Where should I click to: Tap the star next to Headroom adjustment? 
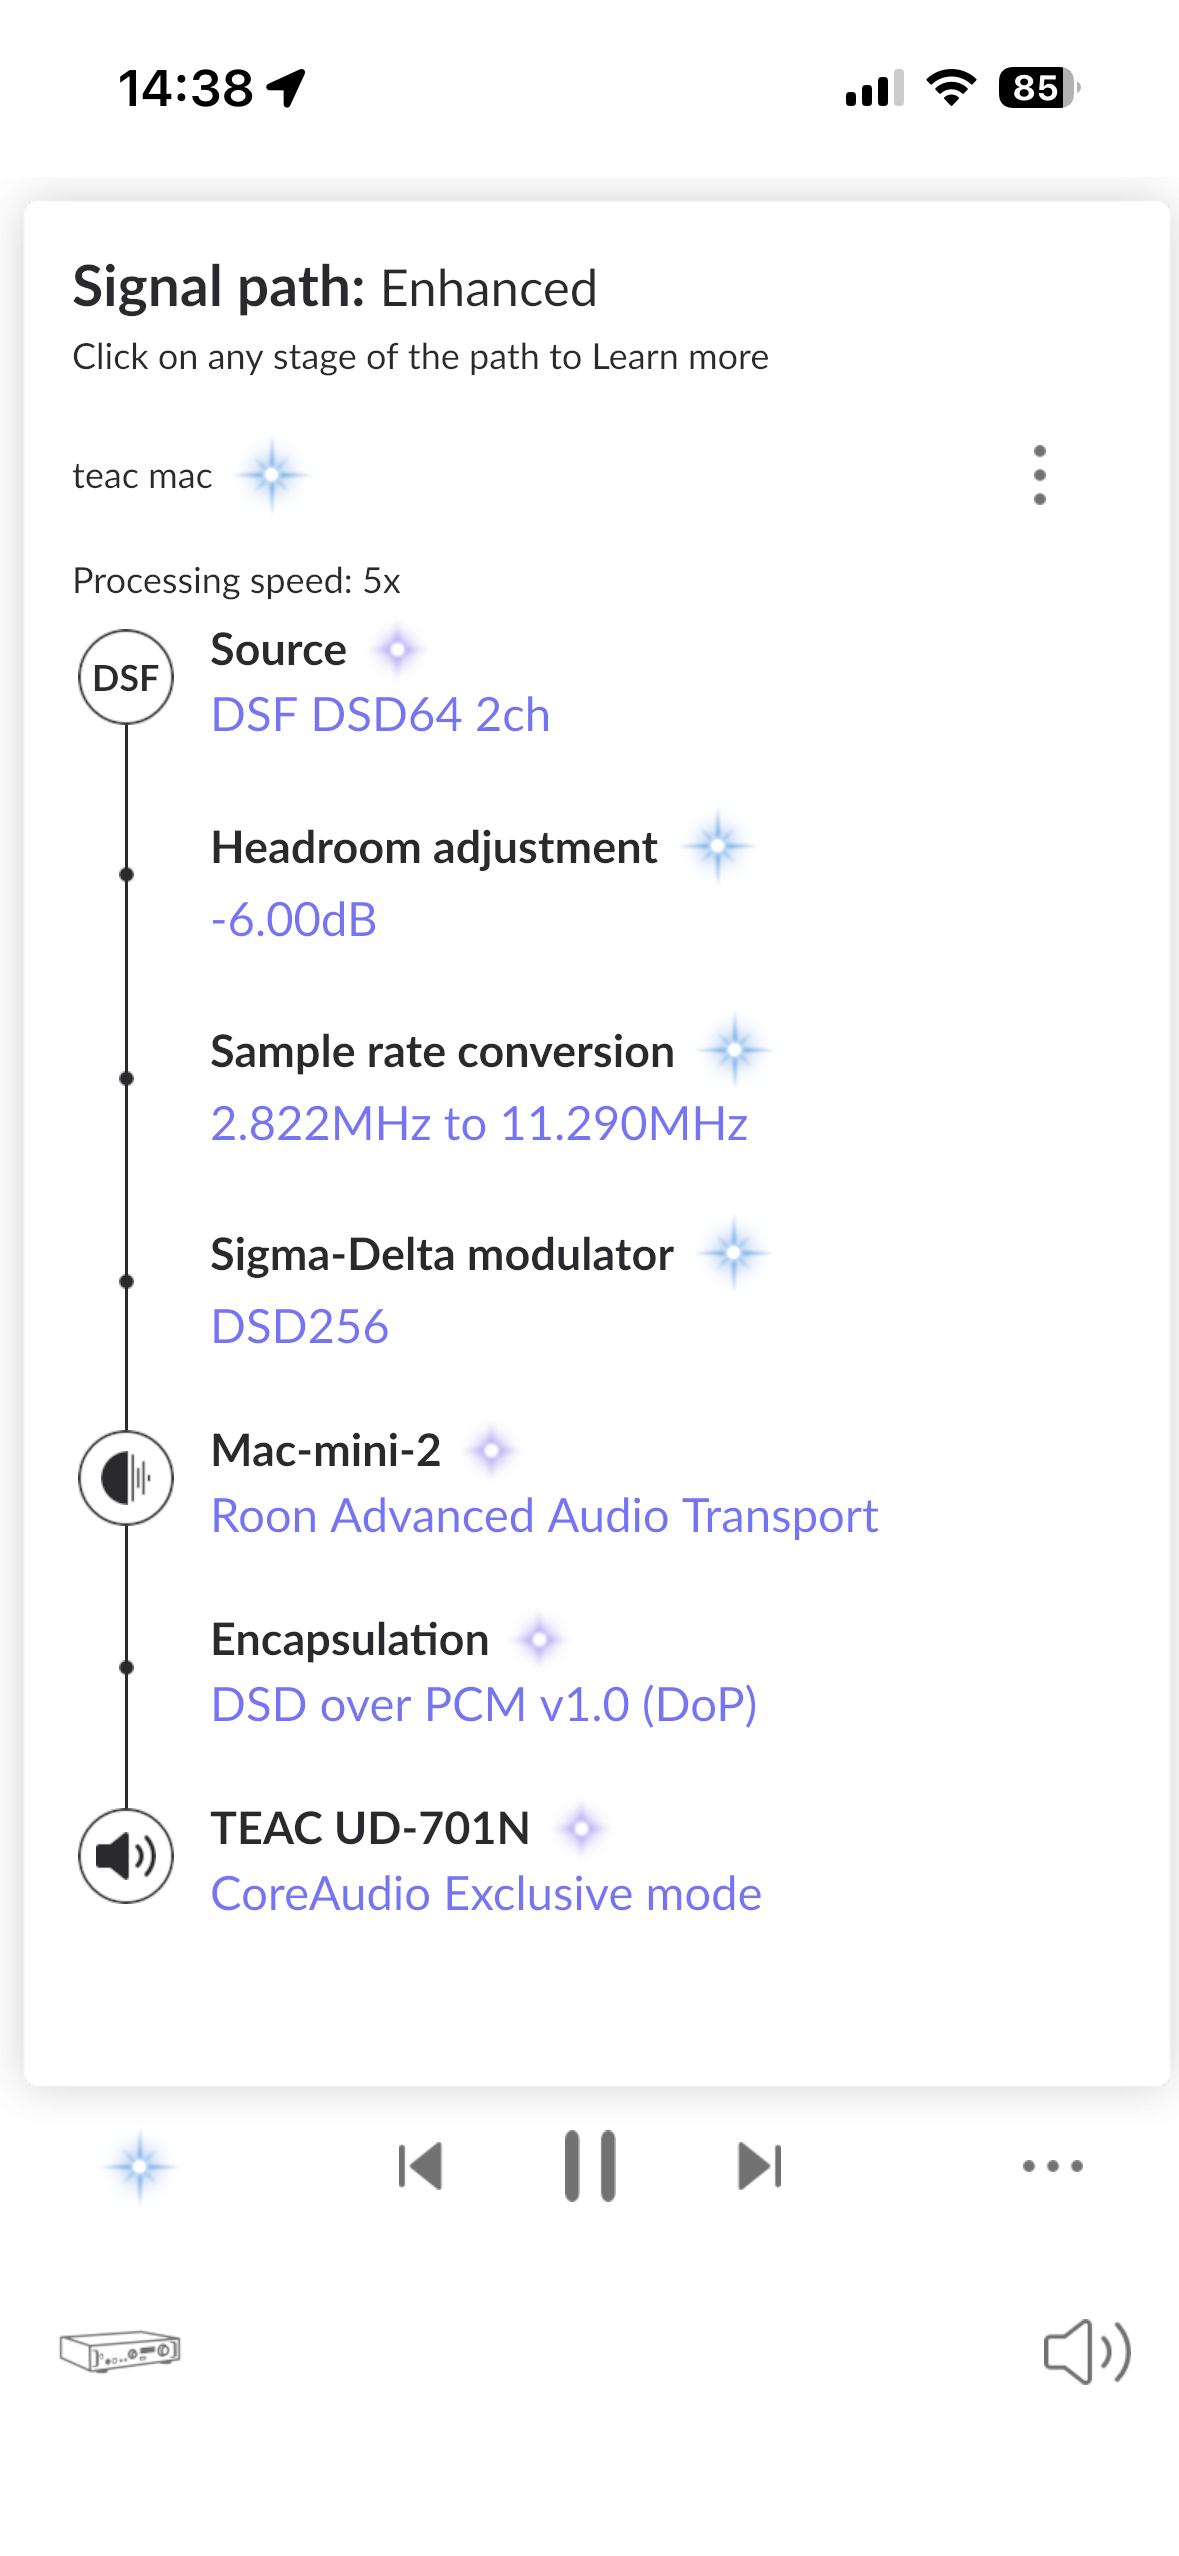tap(717, 847)
